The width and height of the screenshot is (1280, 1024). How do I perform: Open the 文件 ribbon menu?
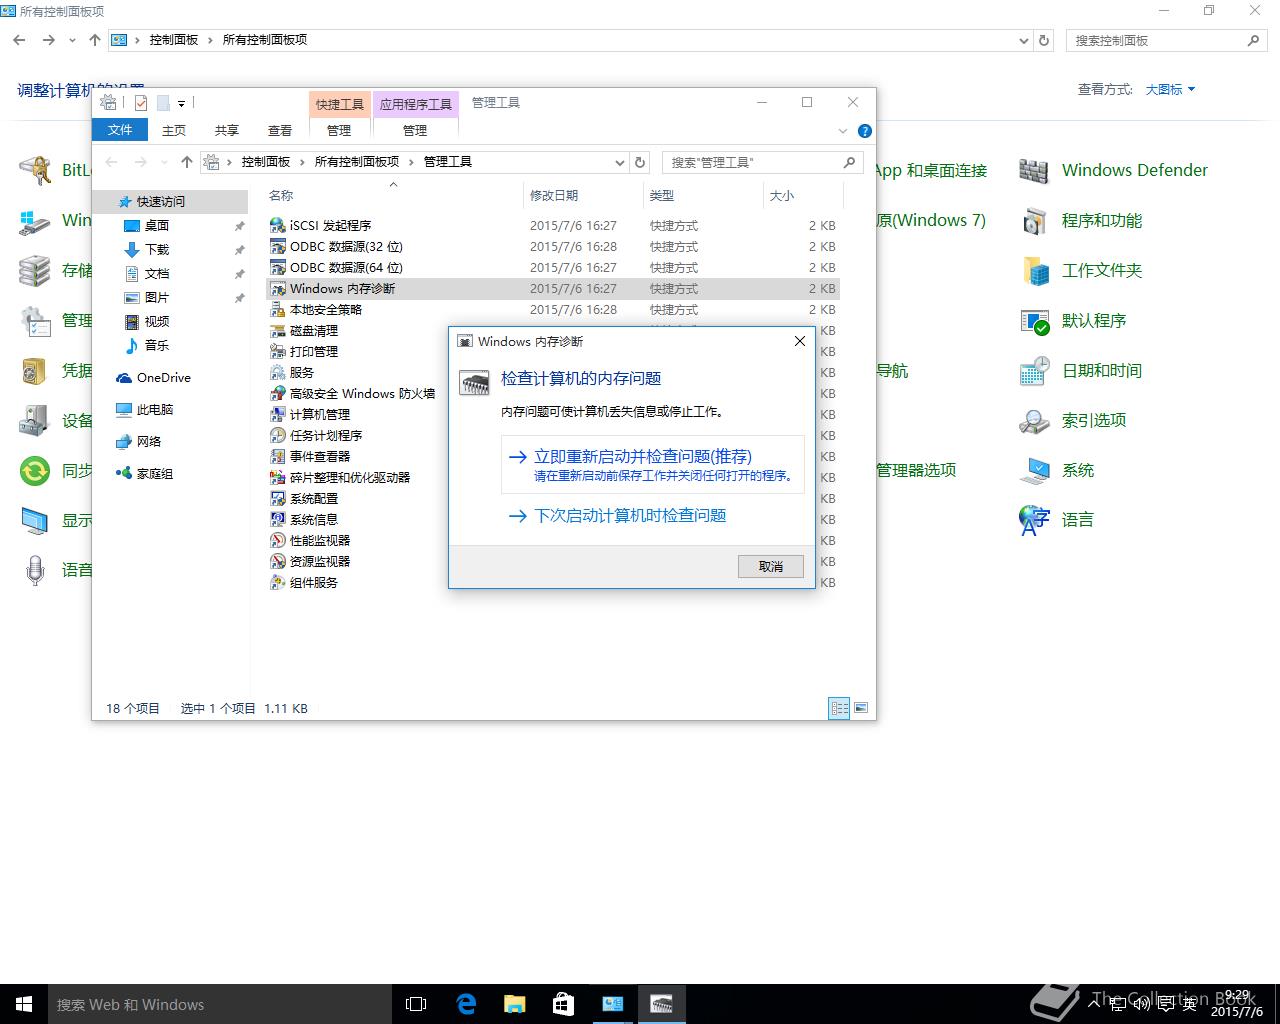pos(120,130)
